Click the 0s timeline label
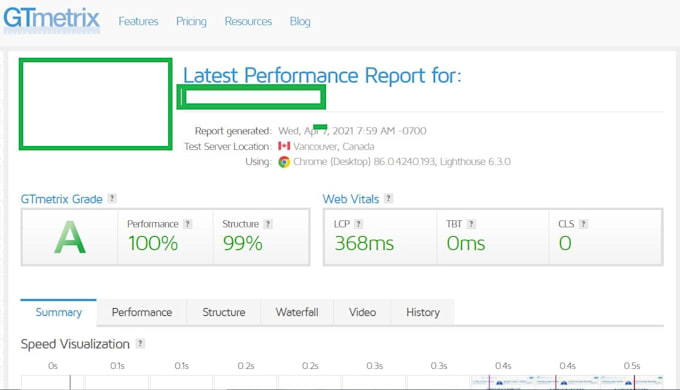 [x=53, y=366]
